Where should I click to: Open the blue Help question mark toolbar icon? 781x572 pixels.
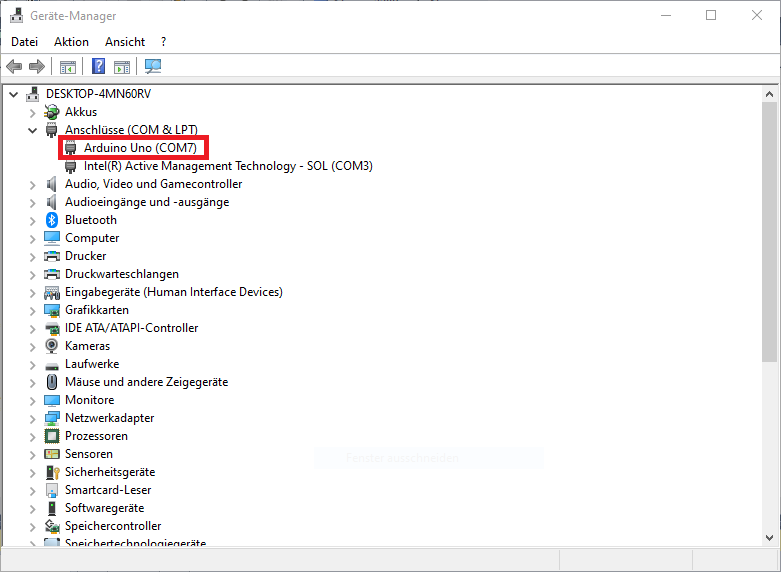(x=99, y=66)
